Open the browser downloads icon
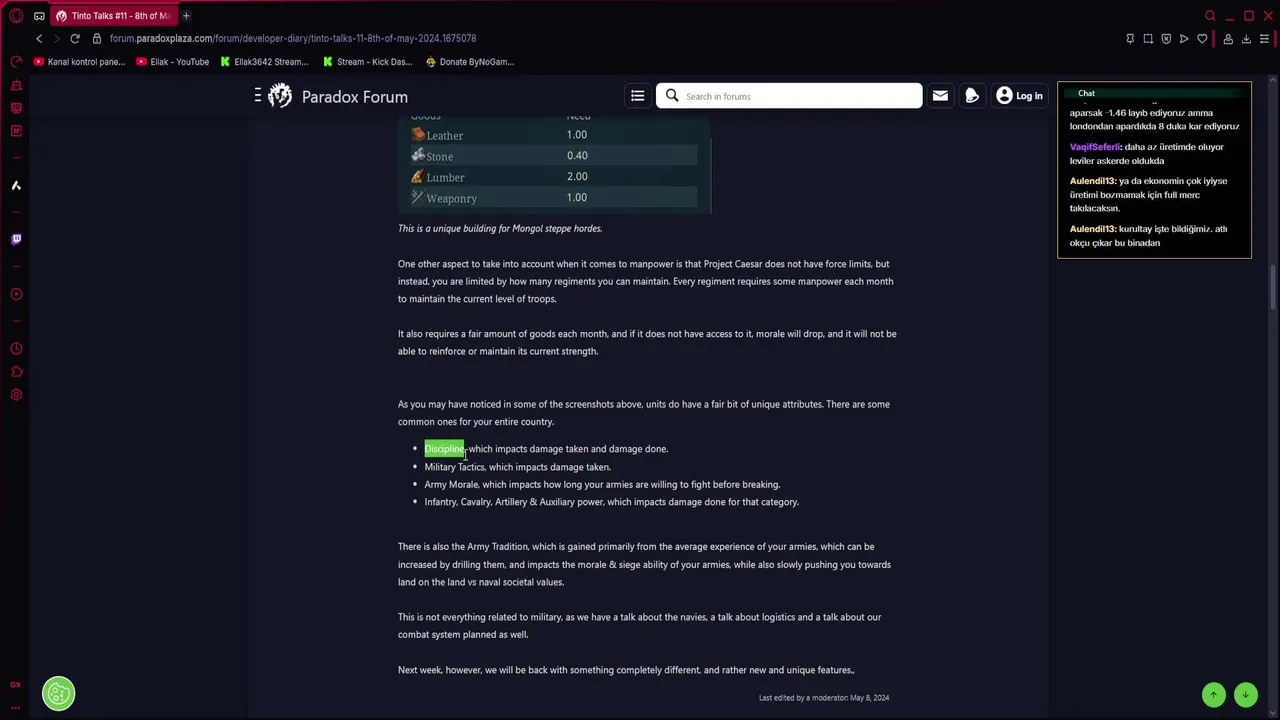Image resolution: width=1280 pixels, height=720 pixels. pyautogui.click(x=1246, y=38)
